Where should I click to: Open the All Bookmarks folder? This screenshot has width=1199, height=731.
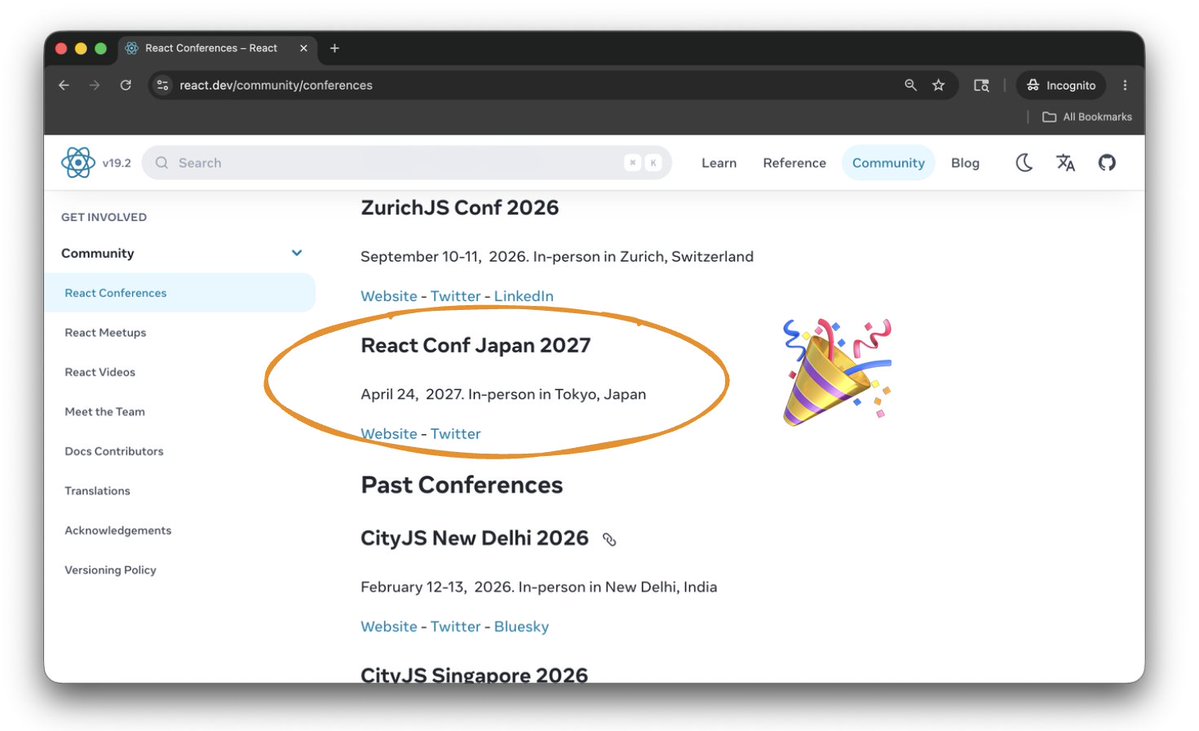(x=1087, y=117)
